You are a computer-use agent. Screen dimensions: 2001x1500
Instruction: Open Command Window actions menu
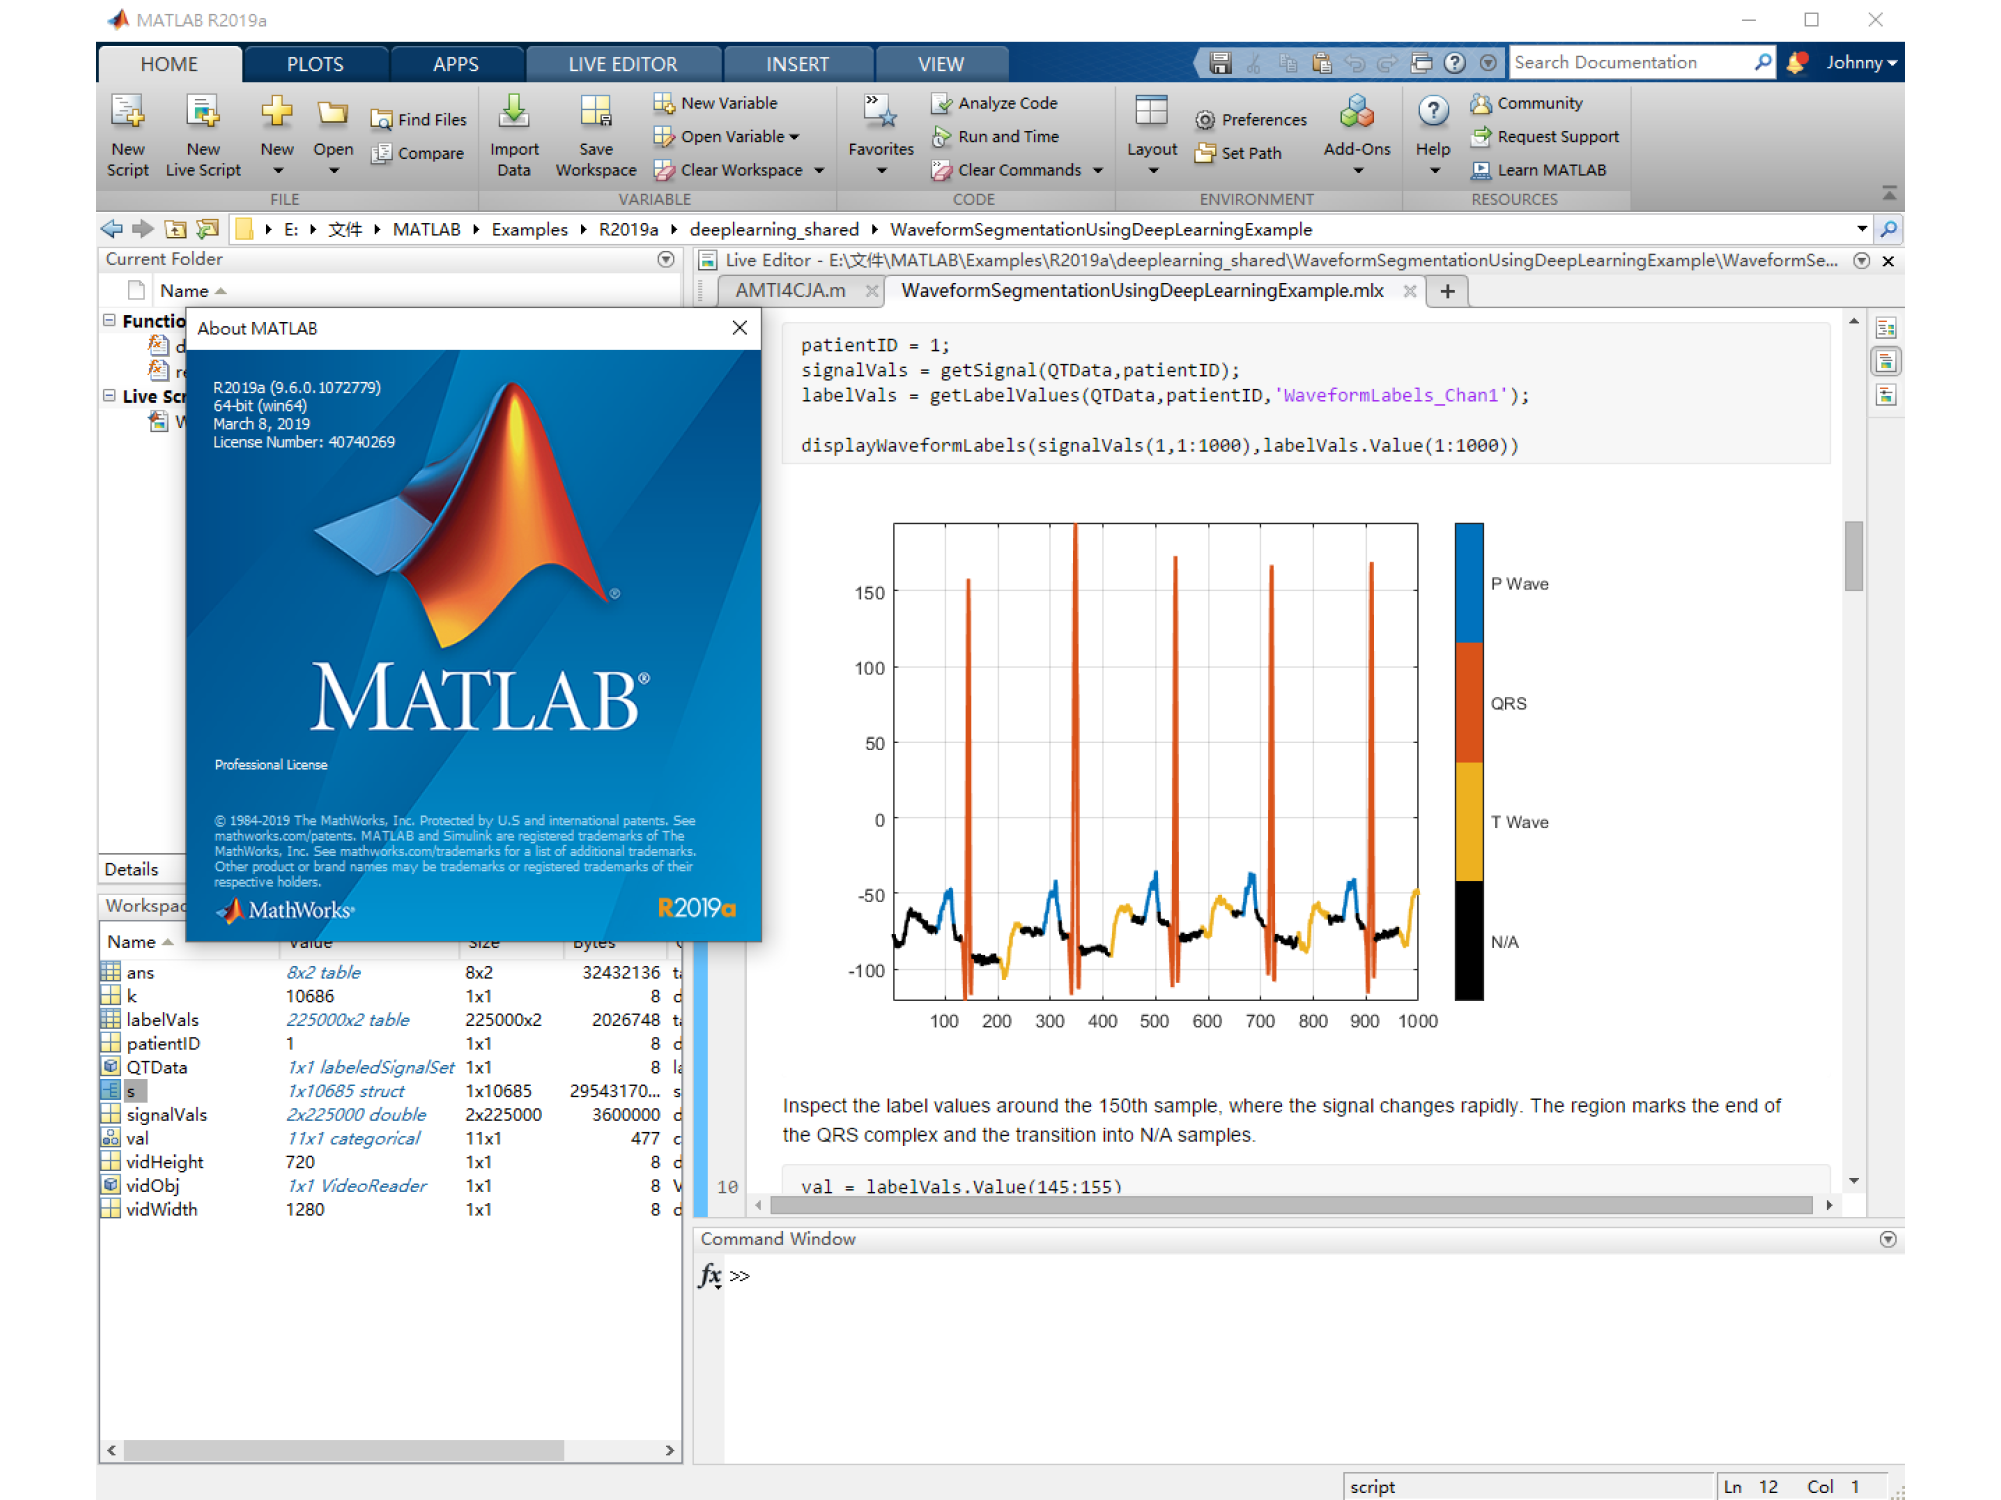(x=1888, y=1239)
